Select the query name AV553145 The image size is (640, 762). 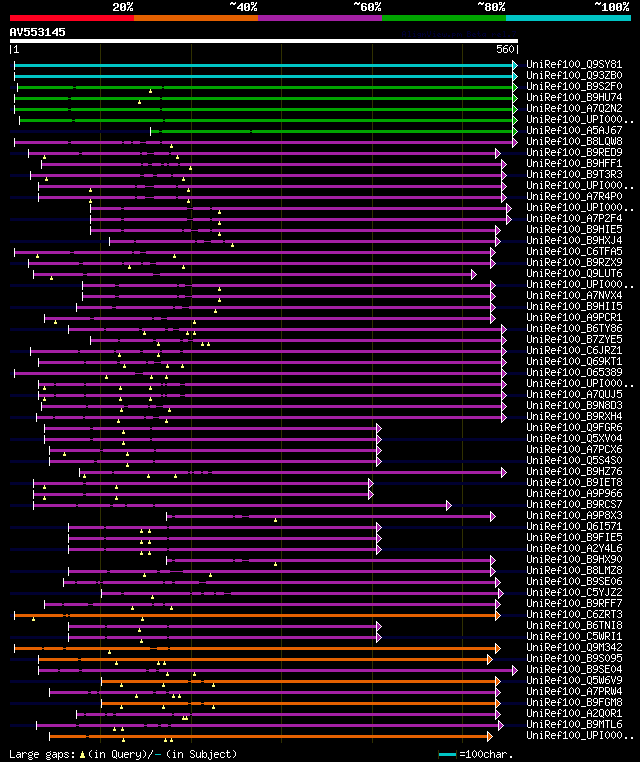coord(37,32)
